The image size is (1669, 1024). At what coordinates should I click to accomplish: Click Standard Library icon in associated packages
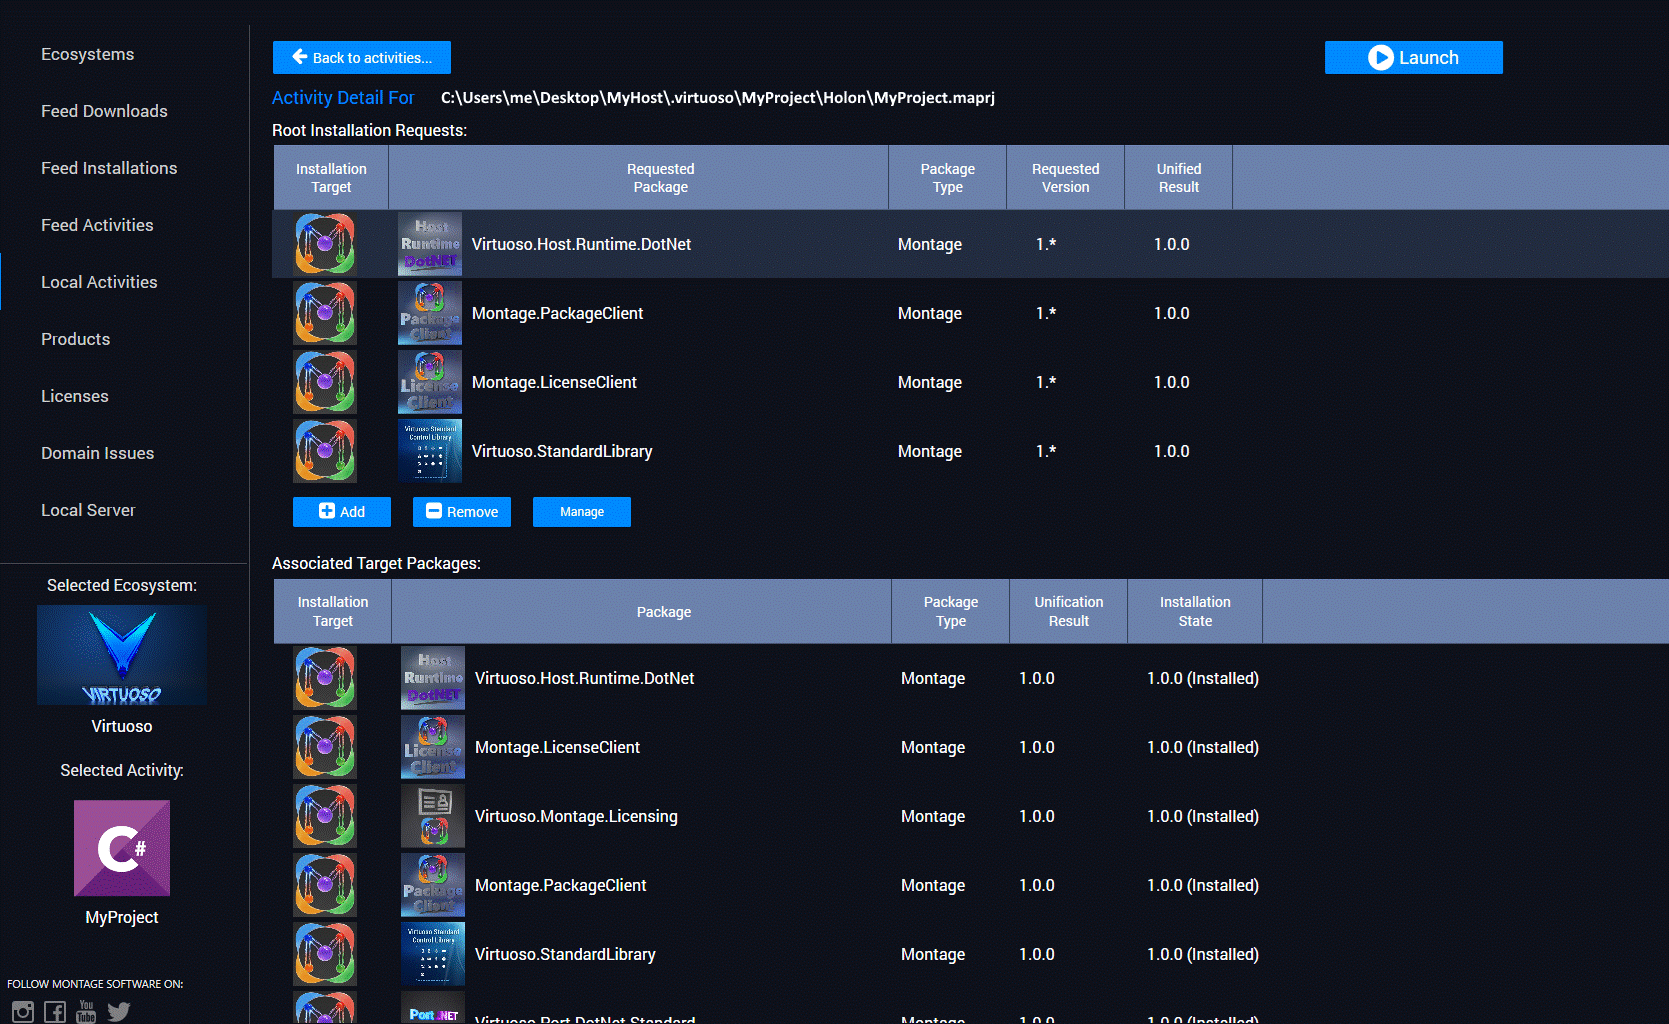(x=433, y=954)
